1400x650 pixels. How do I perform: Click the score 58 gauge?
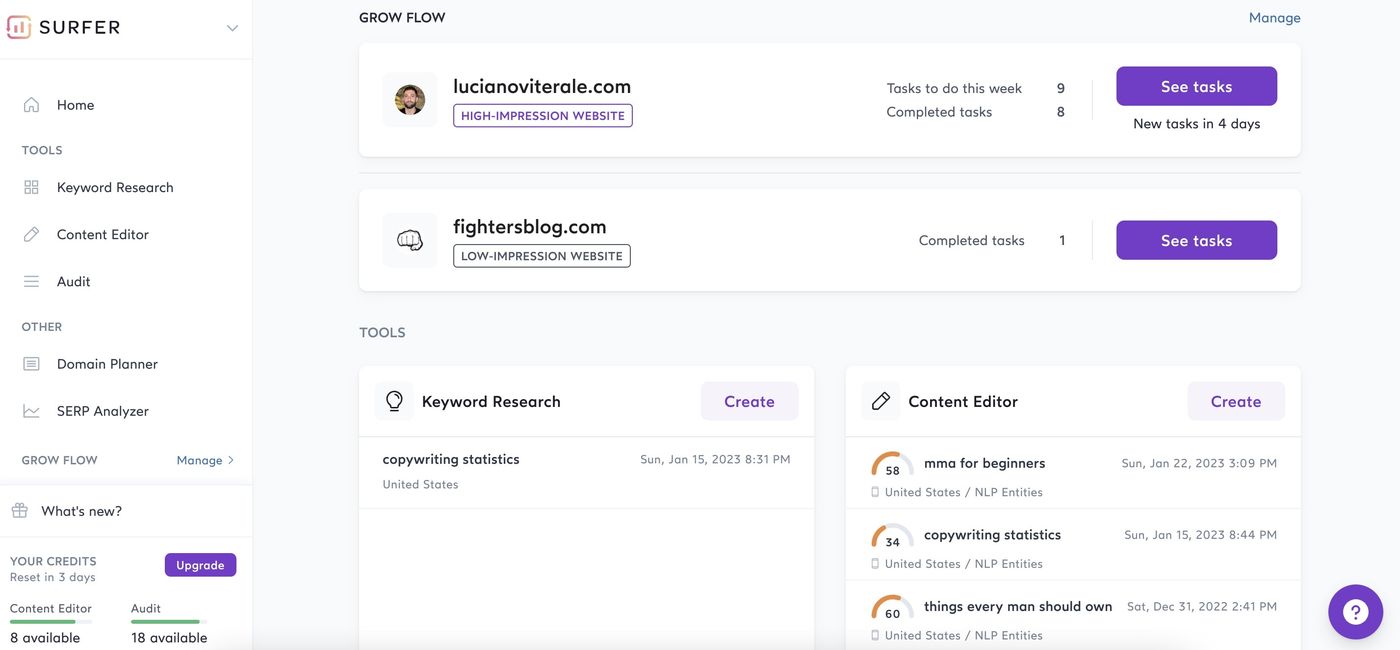click(892, 465)
